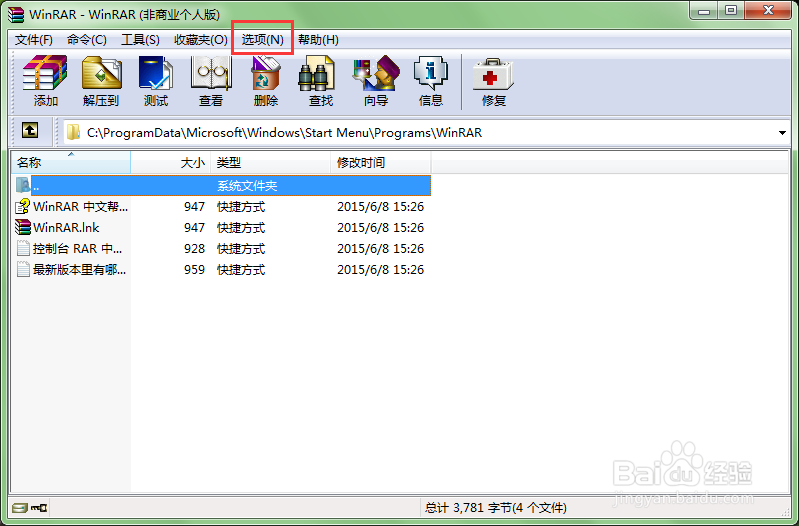Click 快捷方式 type in WinRAR.lnk row
Image resolution: width=799 pixels, height=526 pixels.
(x=241, y=227)
